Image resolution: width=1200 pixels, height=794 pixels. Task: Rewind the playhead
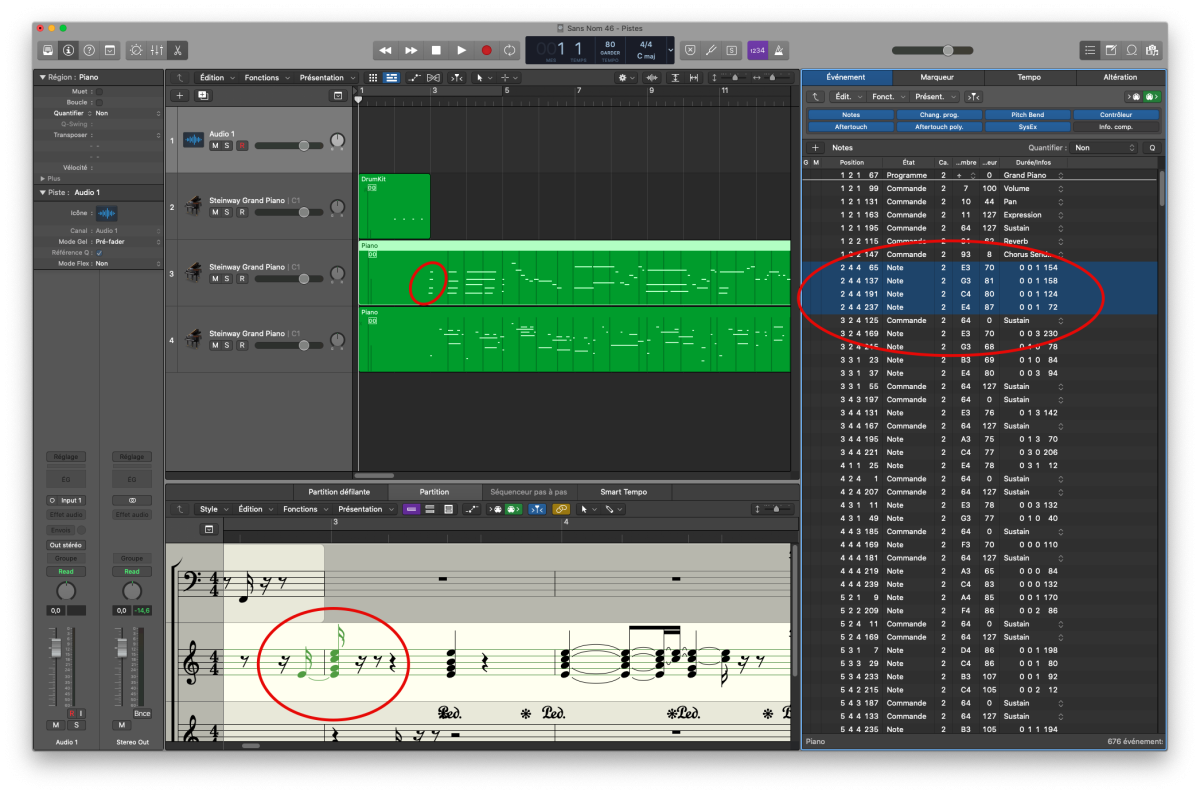tap(386, 50)
